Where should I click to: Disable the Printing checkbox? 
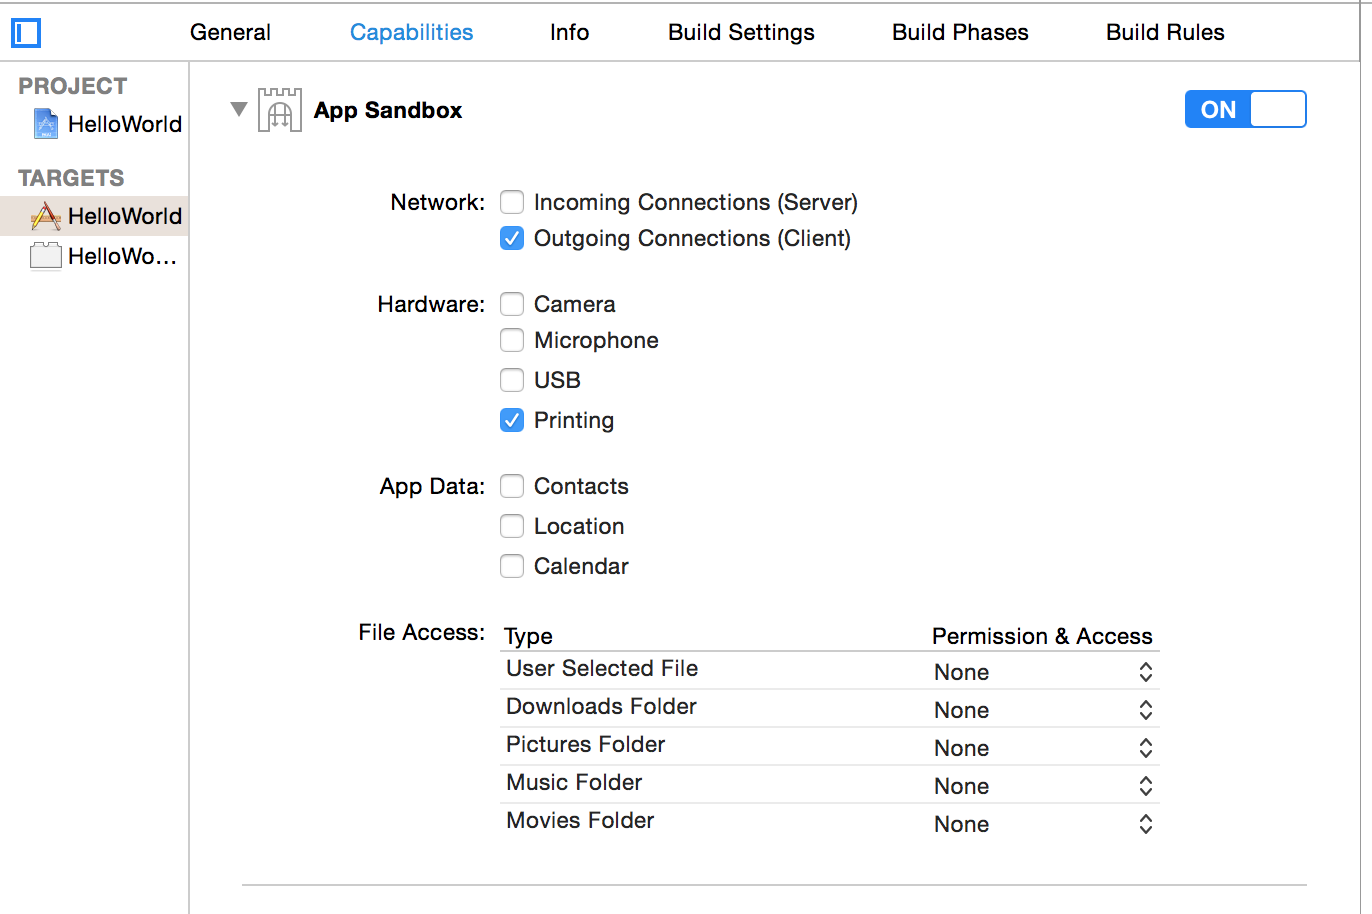click(512, 420)
